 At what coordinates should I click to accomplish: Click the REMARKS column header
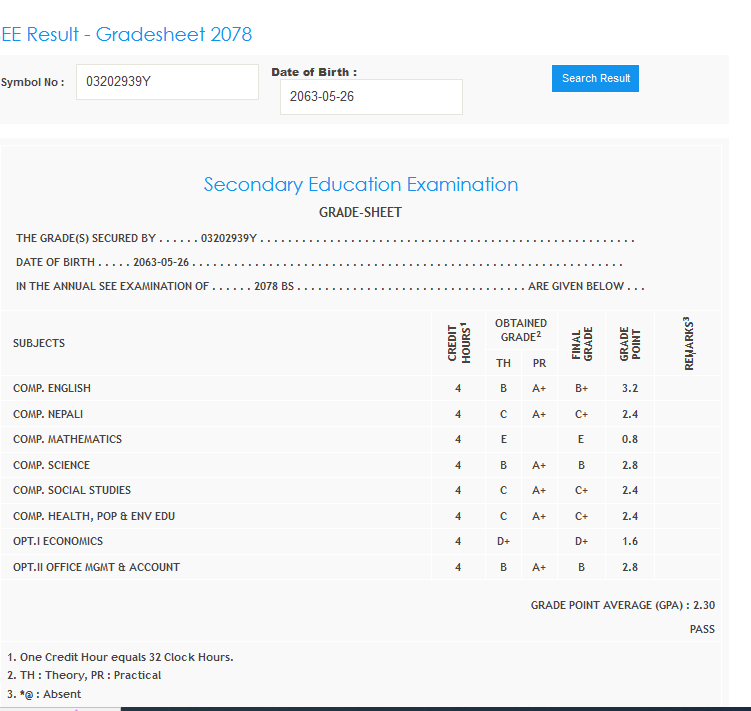point(688,342)
